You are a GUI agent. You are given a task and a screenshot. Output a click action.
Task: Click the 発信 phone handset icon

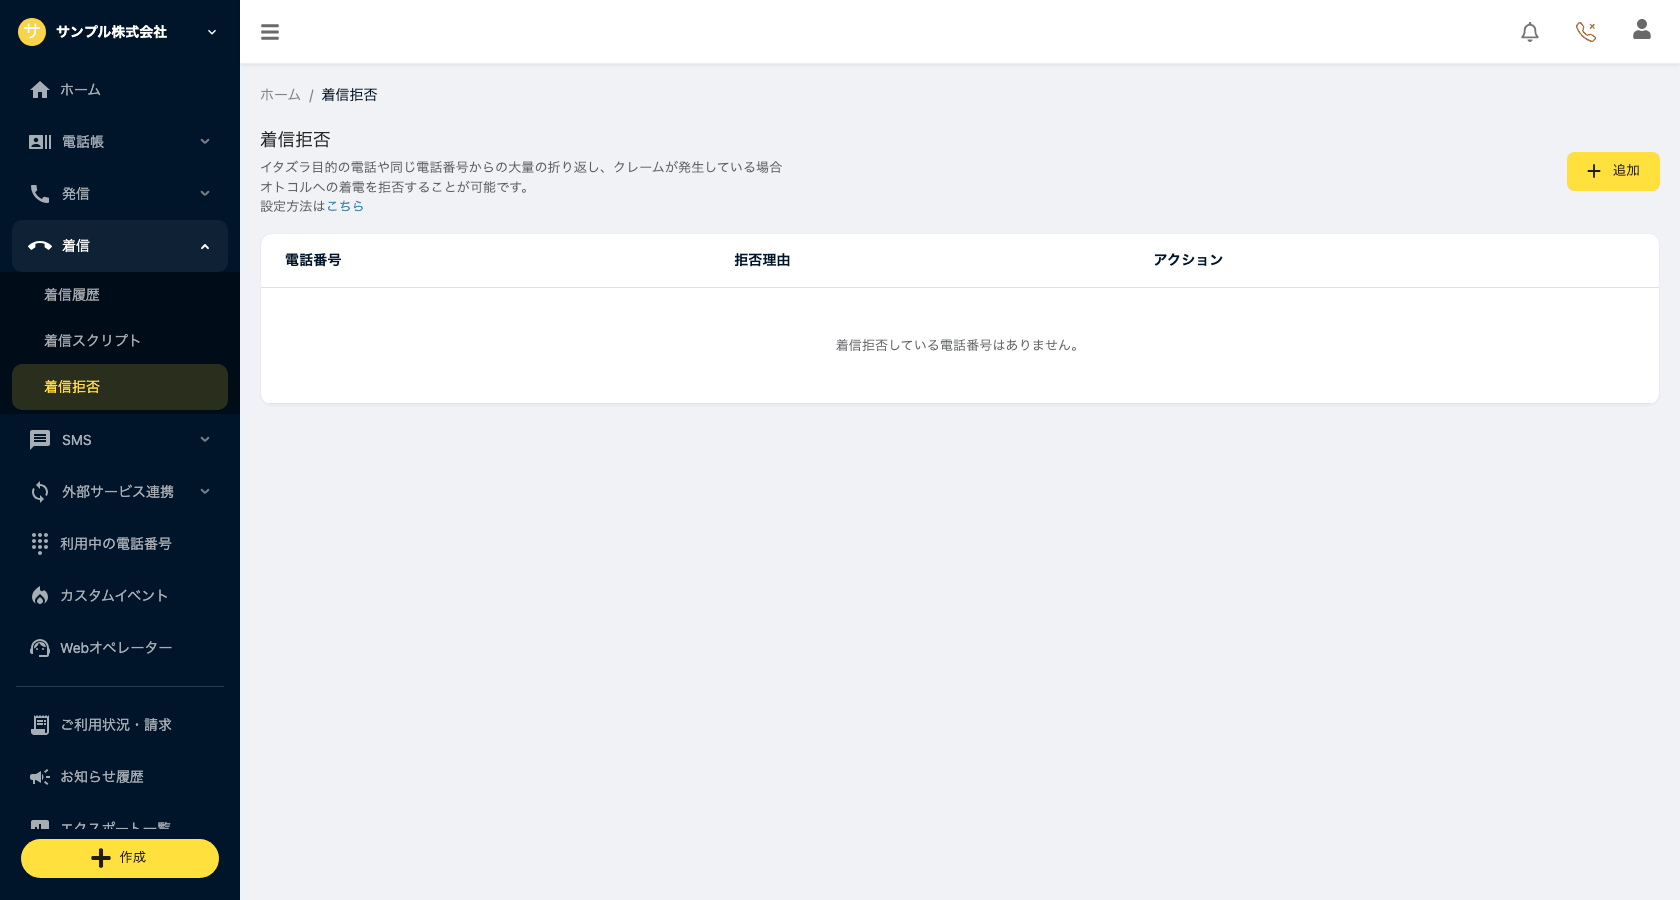point(40,194)
